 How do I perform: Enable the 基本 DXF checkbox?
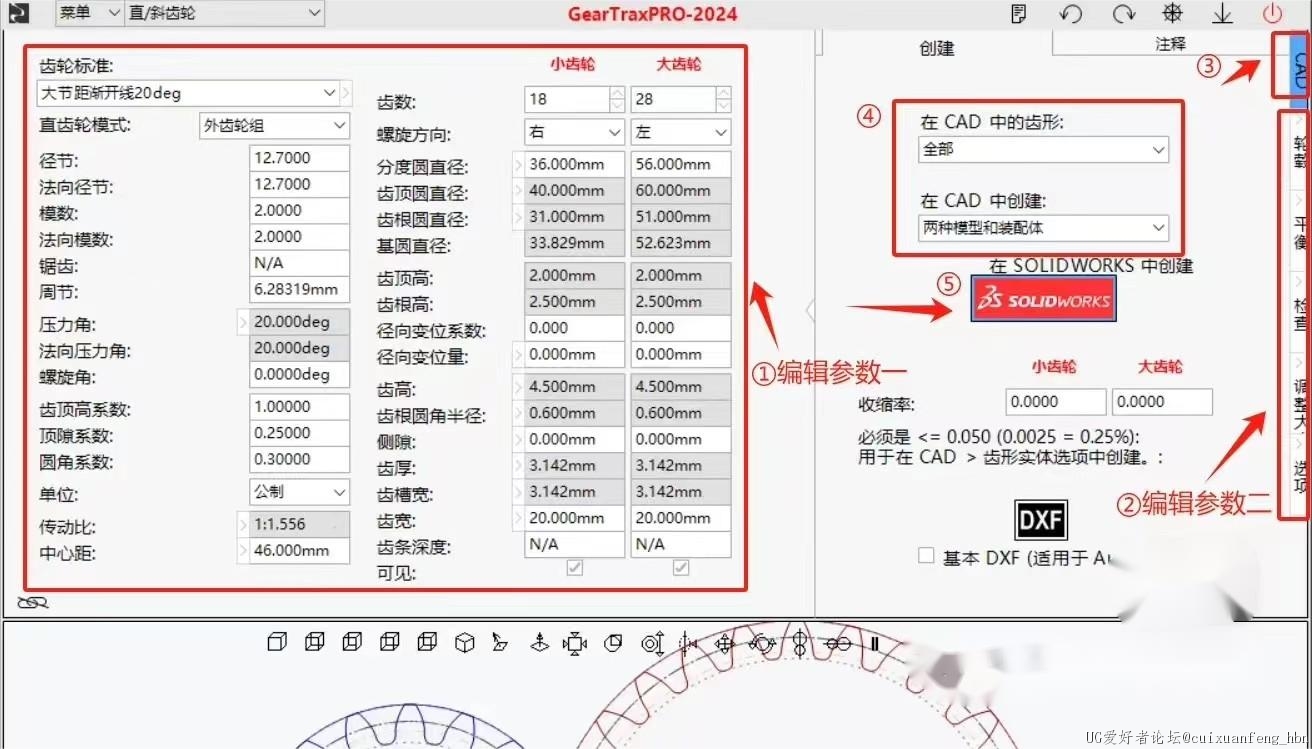click(x=926, y=556)
